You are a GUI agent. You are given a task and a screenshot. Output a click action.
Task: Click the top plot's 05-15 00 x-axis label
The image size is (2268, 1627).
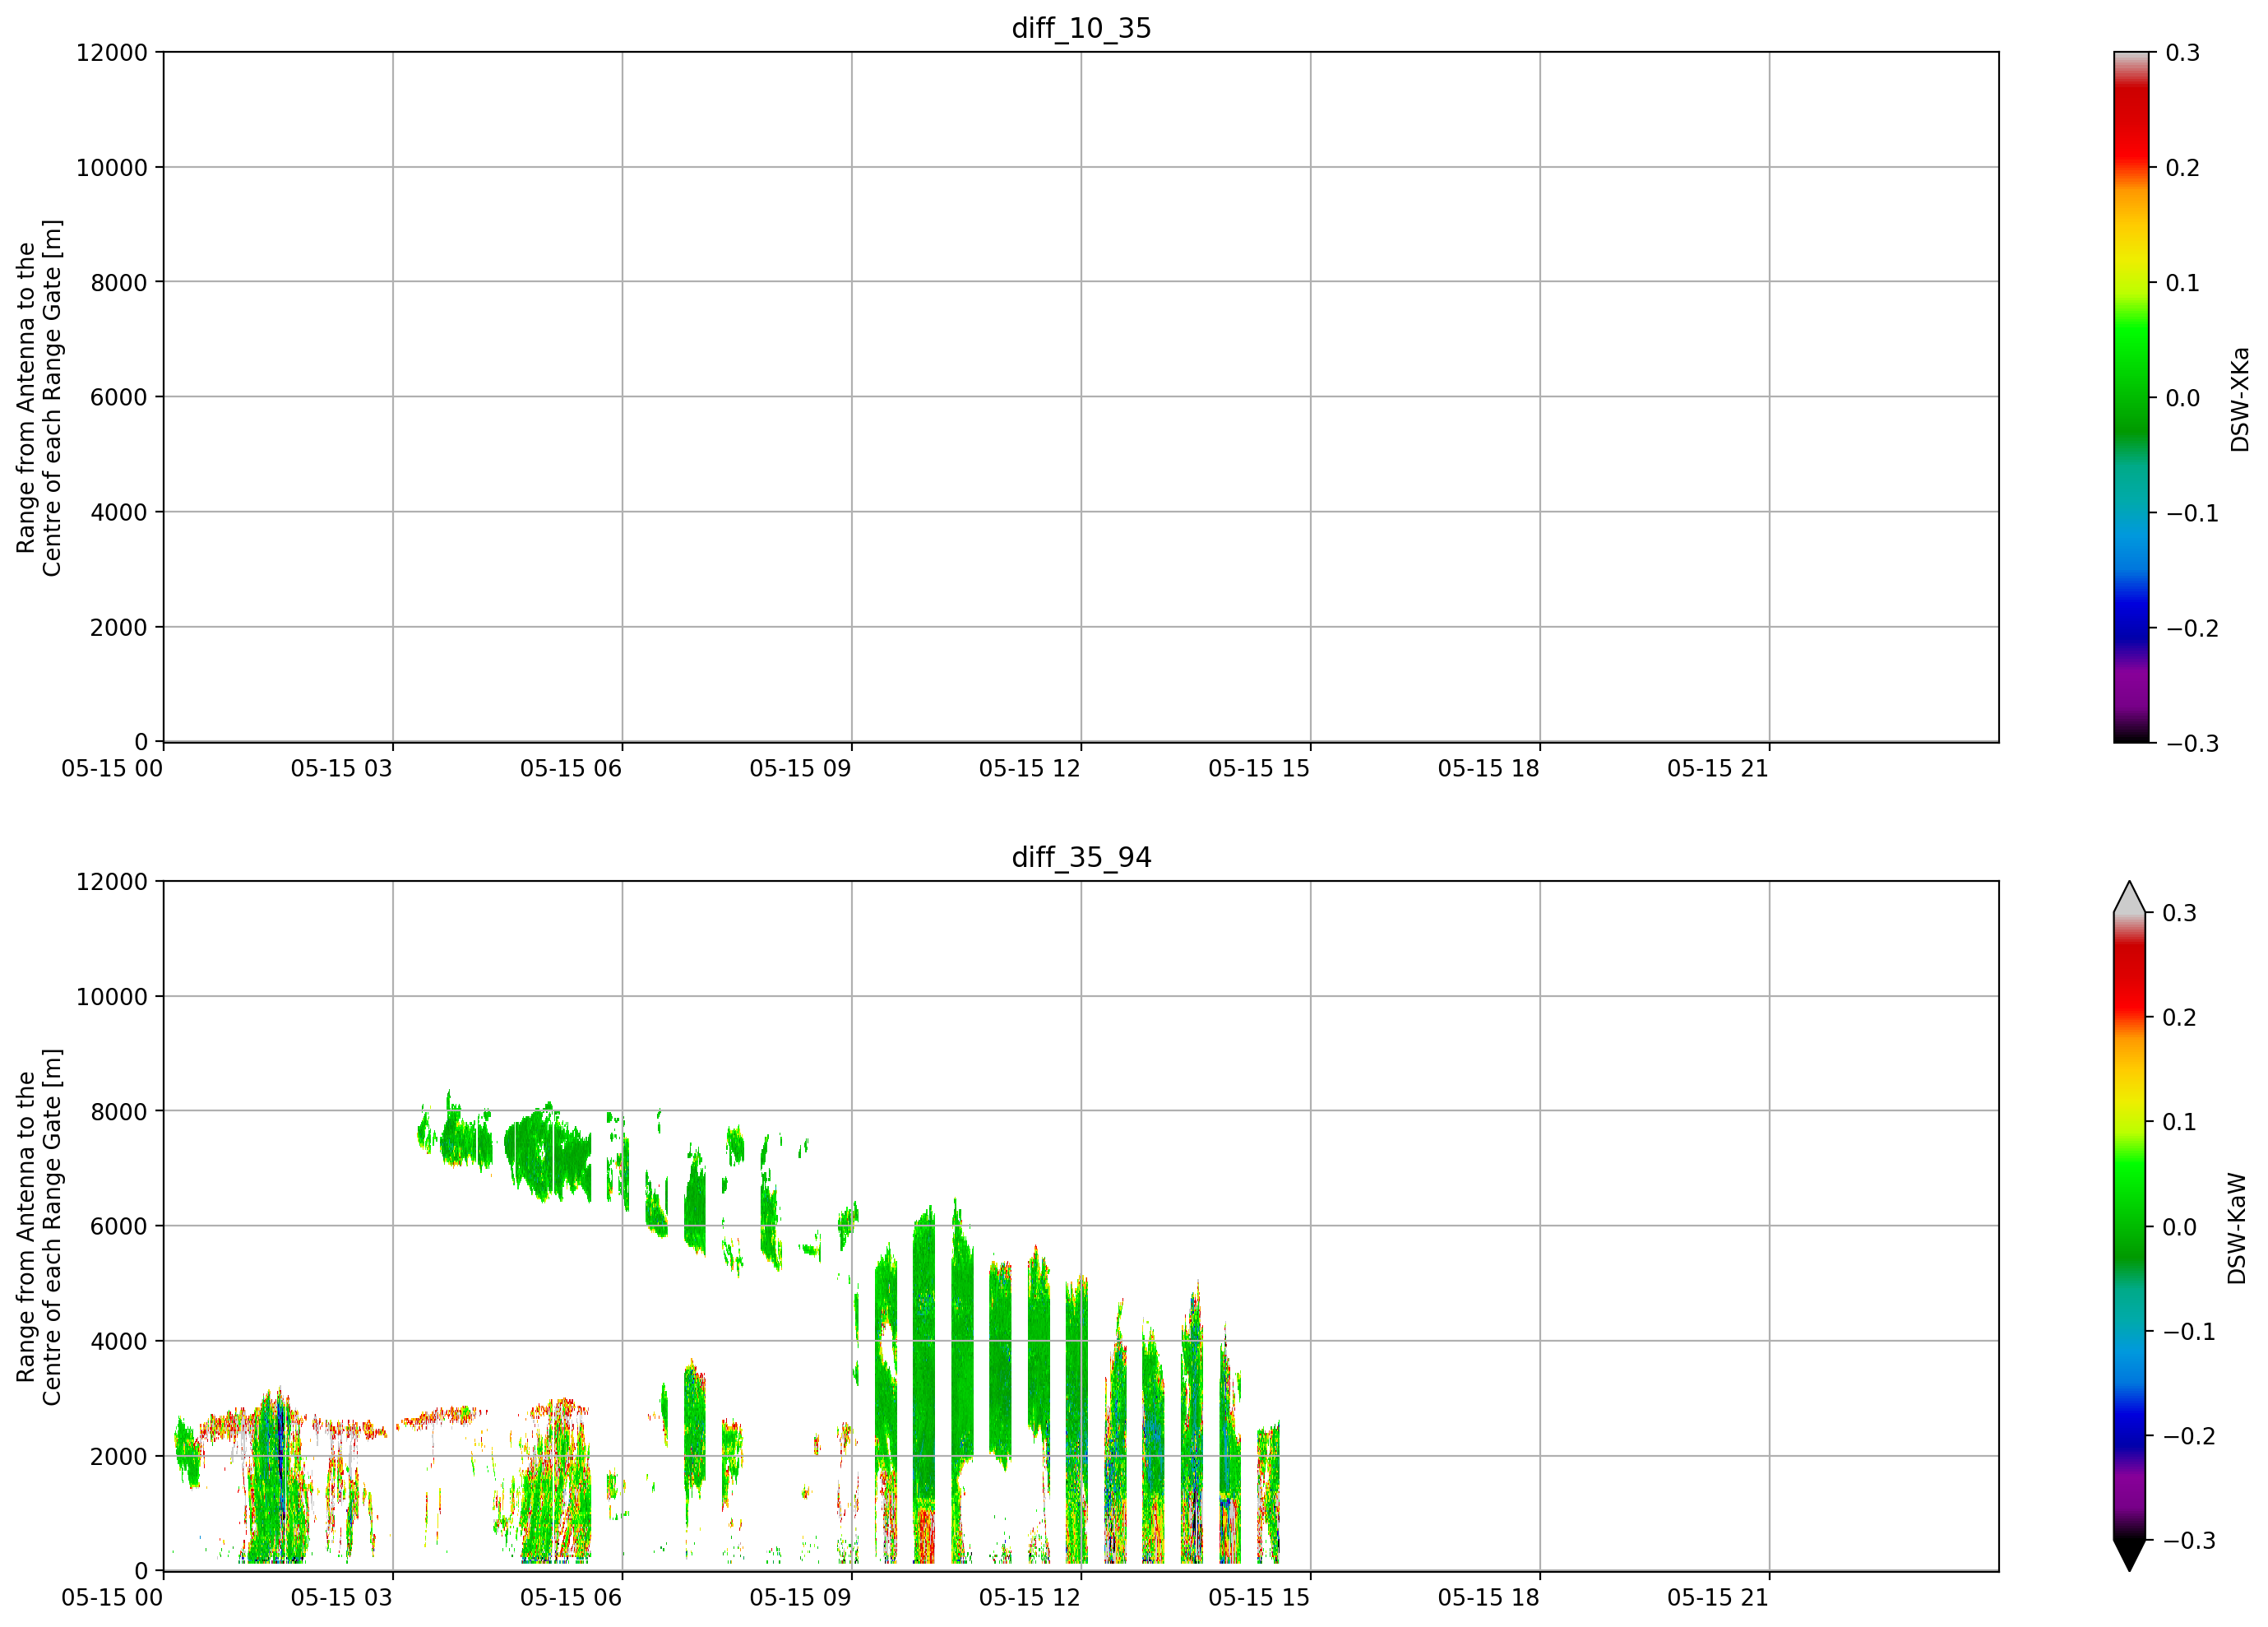click(112, 769)
